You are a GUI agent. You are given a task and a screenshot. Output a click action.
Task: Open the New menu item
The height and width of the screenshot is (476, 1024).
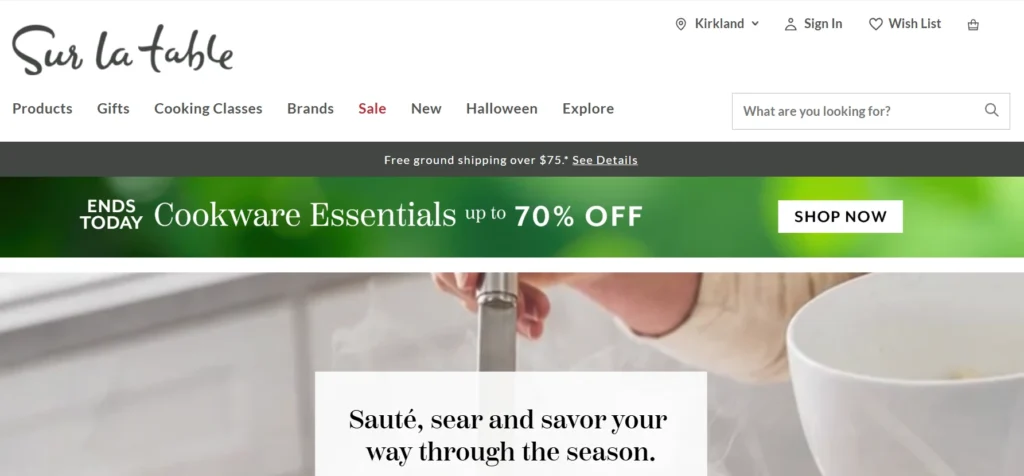[426, 108]
